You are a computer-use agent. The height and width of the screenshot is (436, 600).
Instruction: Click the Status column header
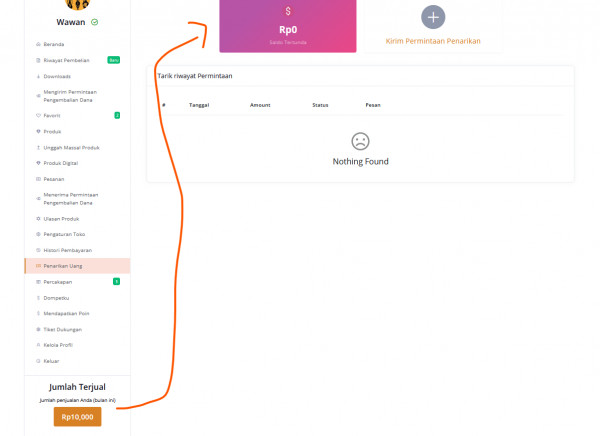pyautogui.click(x=320, y=105)
